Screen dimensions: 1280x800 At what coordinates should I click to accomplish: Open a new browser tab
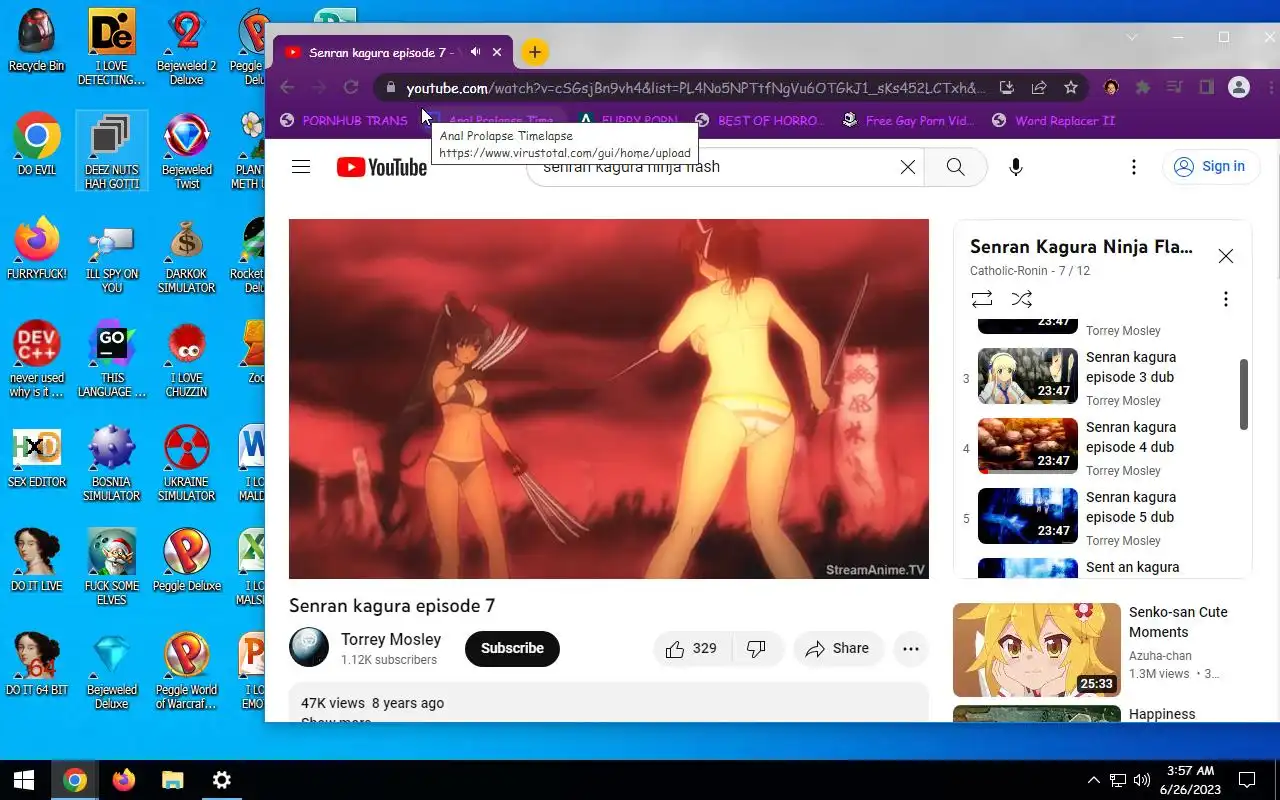pyautogui.click(x=535, y=52)
